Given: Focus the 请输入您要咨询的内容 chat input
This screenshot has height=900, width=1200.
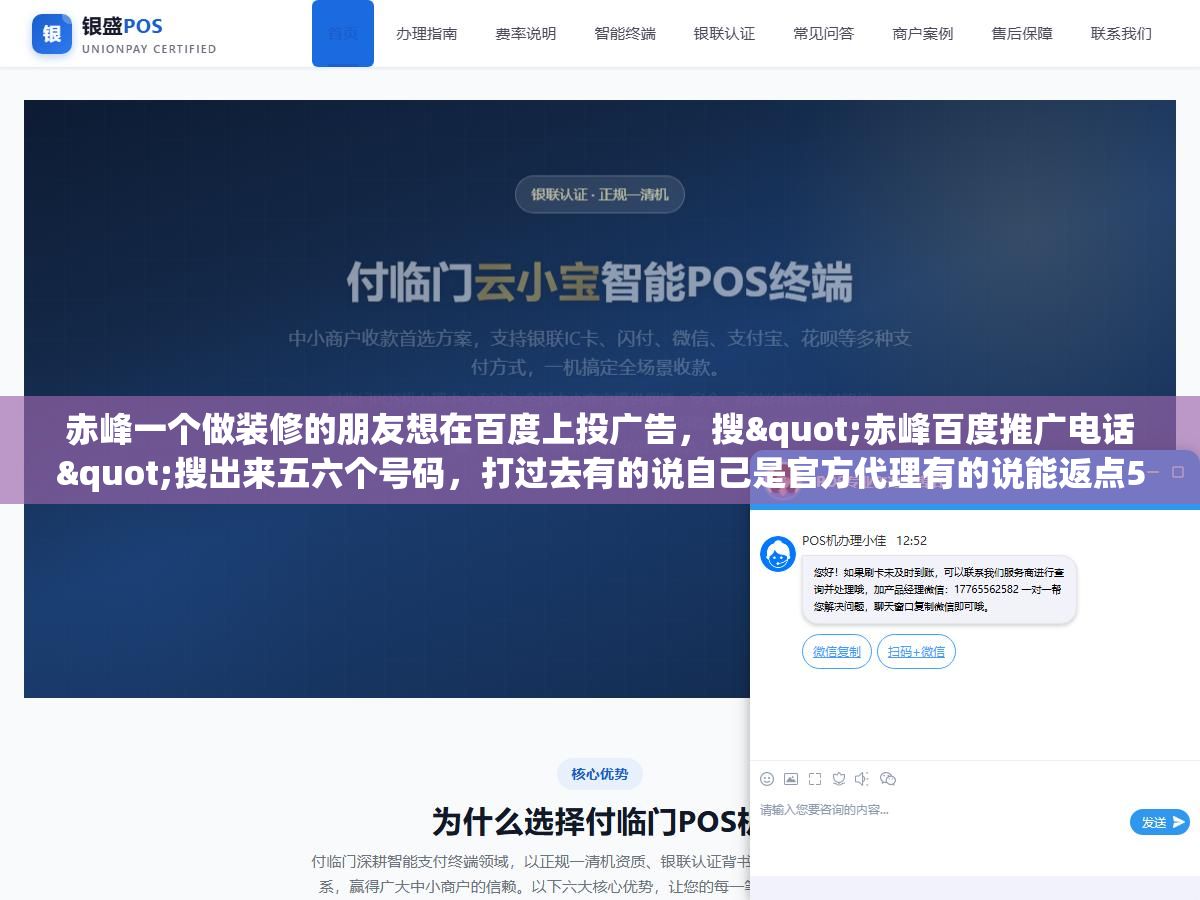Looking at the screenshot, I should (940, 810).
